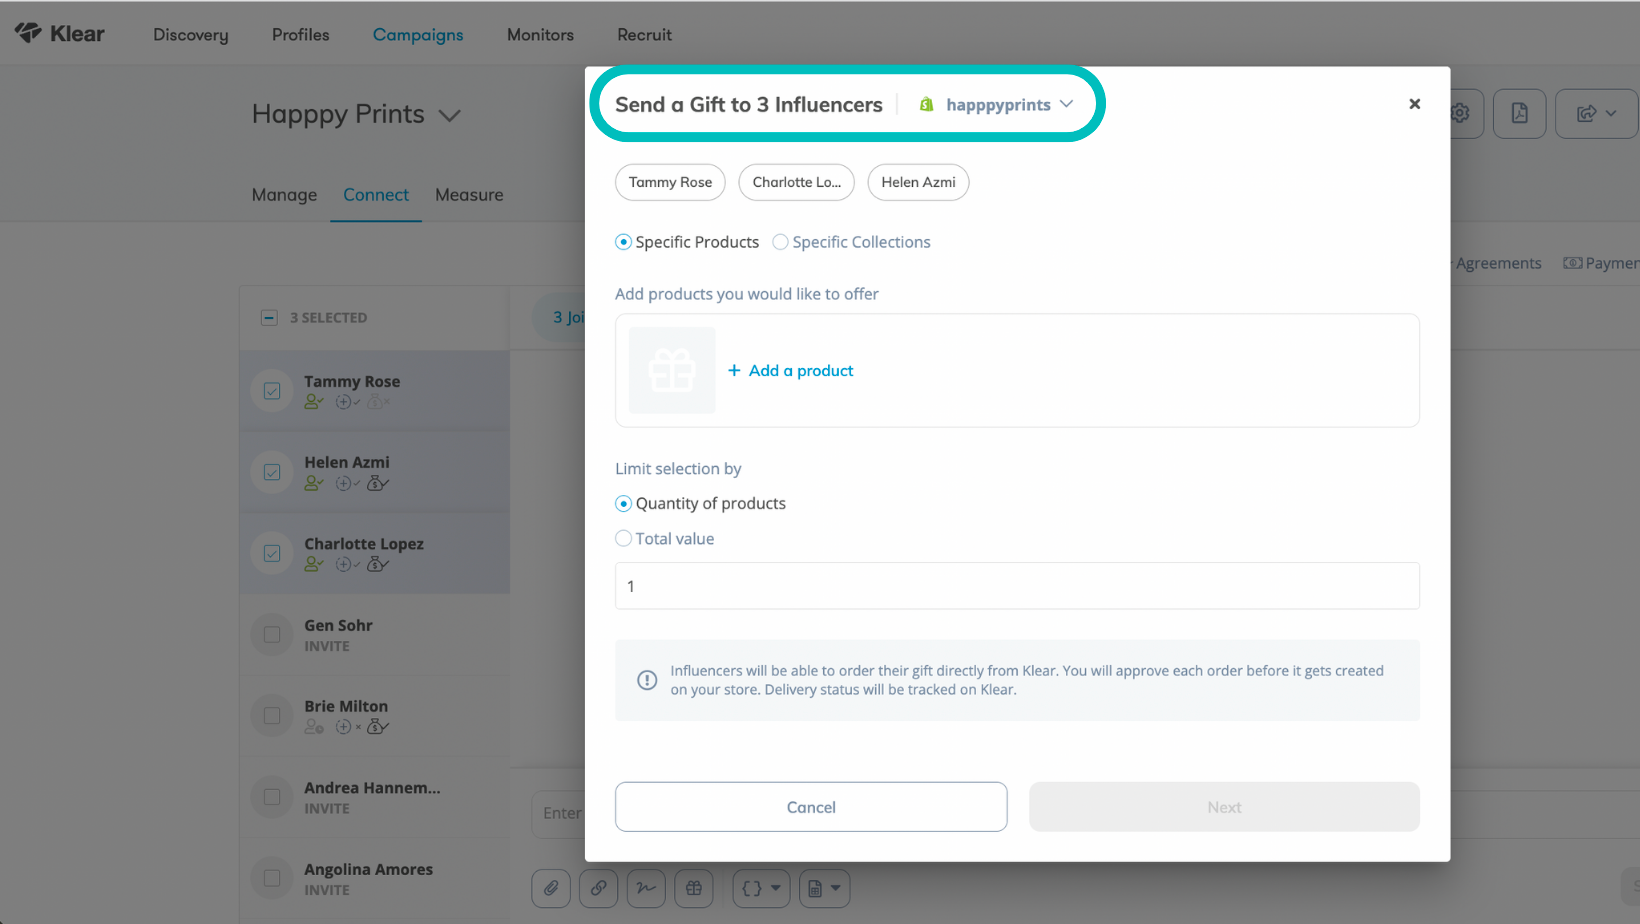The image size is (1640, 924).
Task: Open the Monitors menu
Action: 540,35
